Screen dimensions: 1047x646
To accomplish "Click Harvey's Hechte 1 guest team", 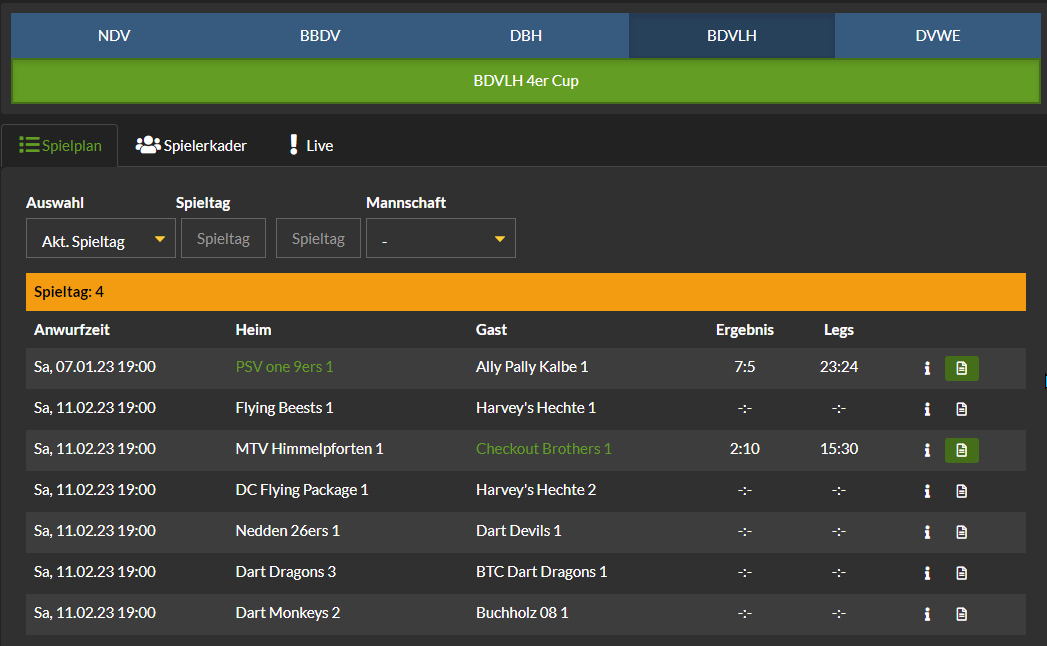I will 536,408.
